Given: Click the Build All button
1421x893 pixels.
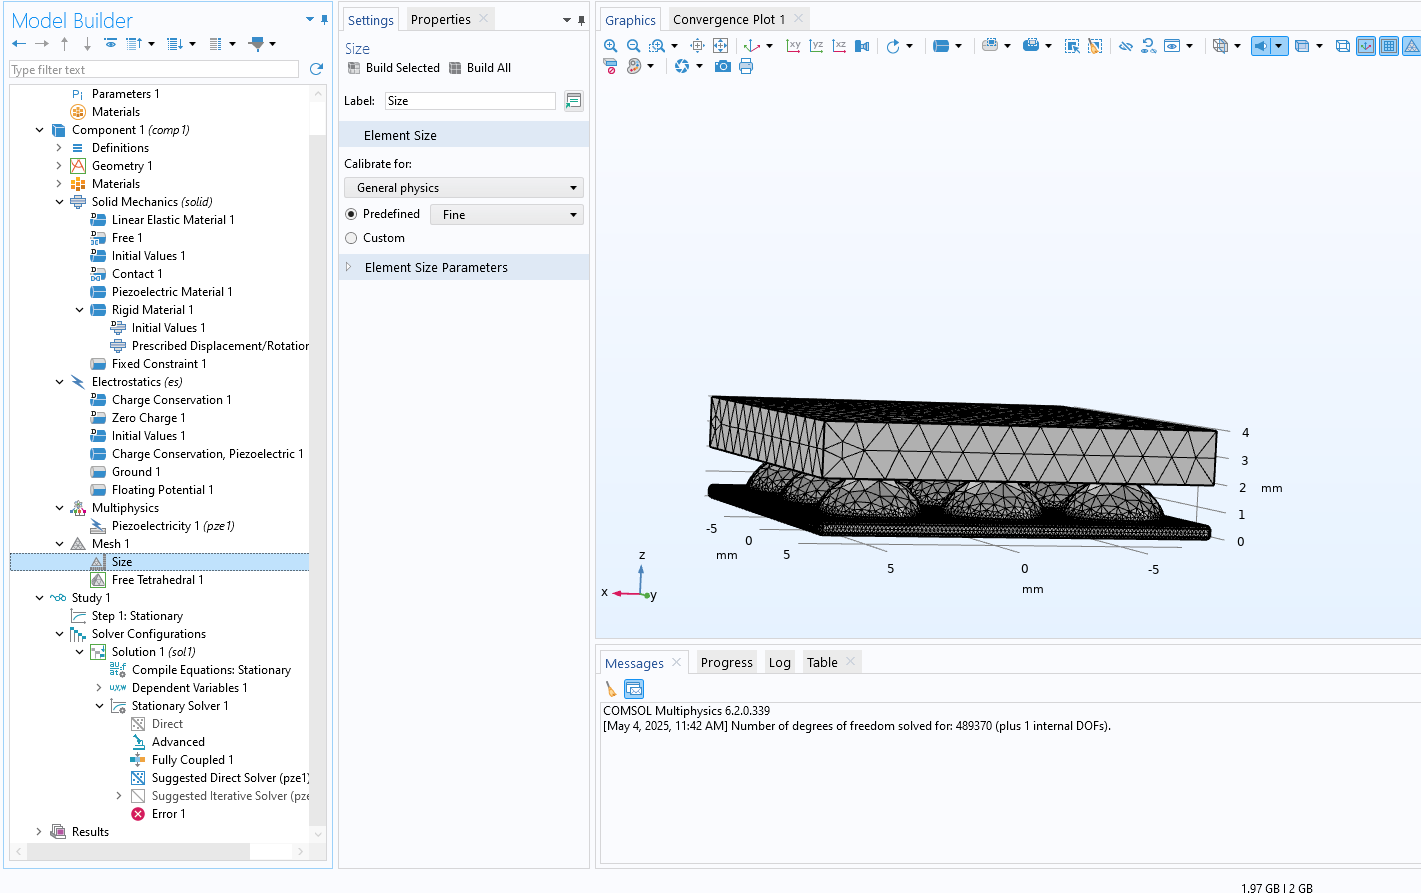Looking at the screenshot, I should [480, 68].
